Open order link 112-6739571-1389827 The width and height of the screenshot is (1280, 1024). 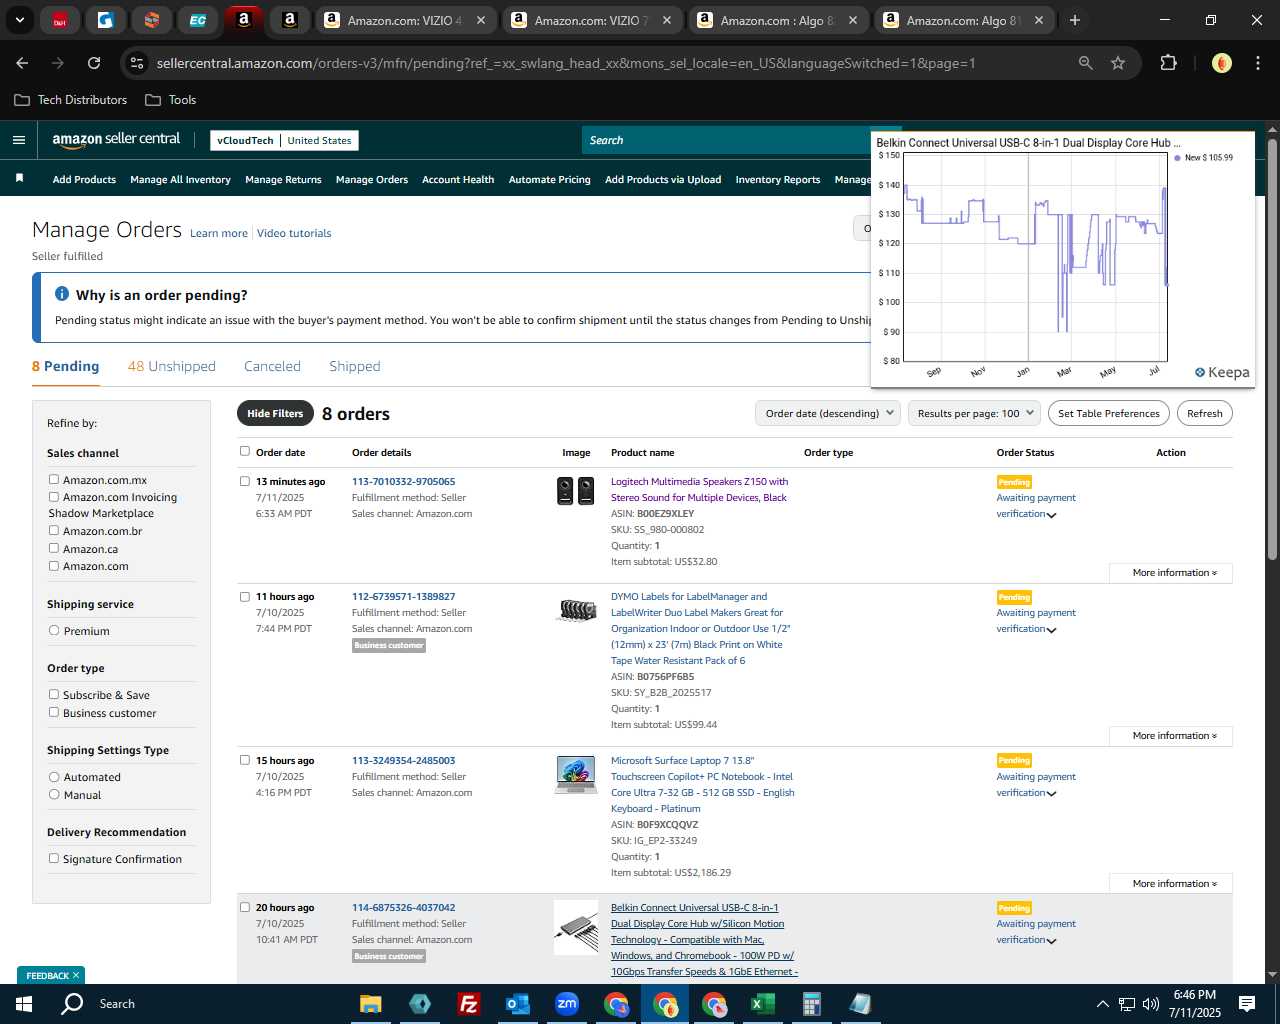(x=403, y=596)
